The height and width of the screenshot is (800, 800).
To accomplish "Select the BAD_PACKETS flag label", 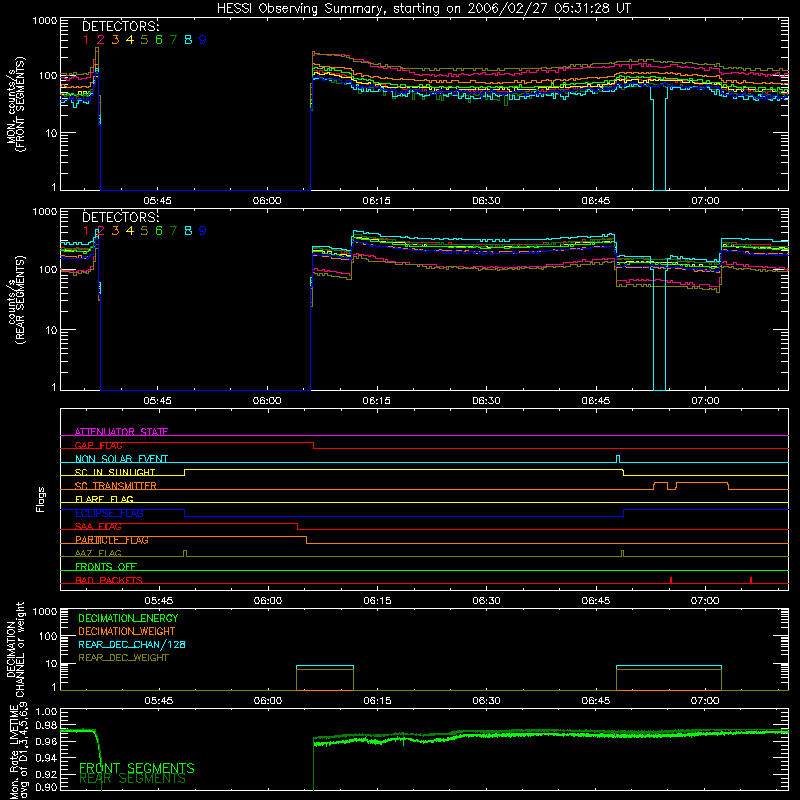I will [109, 580].
